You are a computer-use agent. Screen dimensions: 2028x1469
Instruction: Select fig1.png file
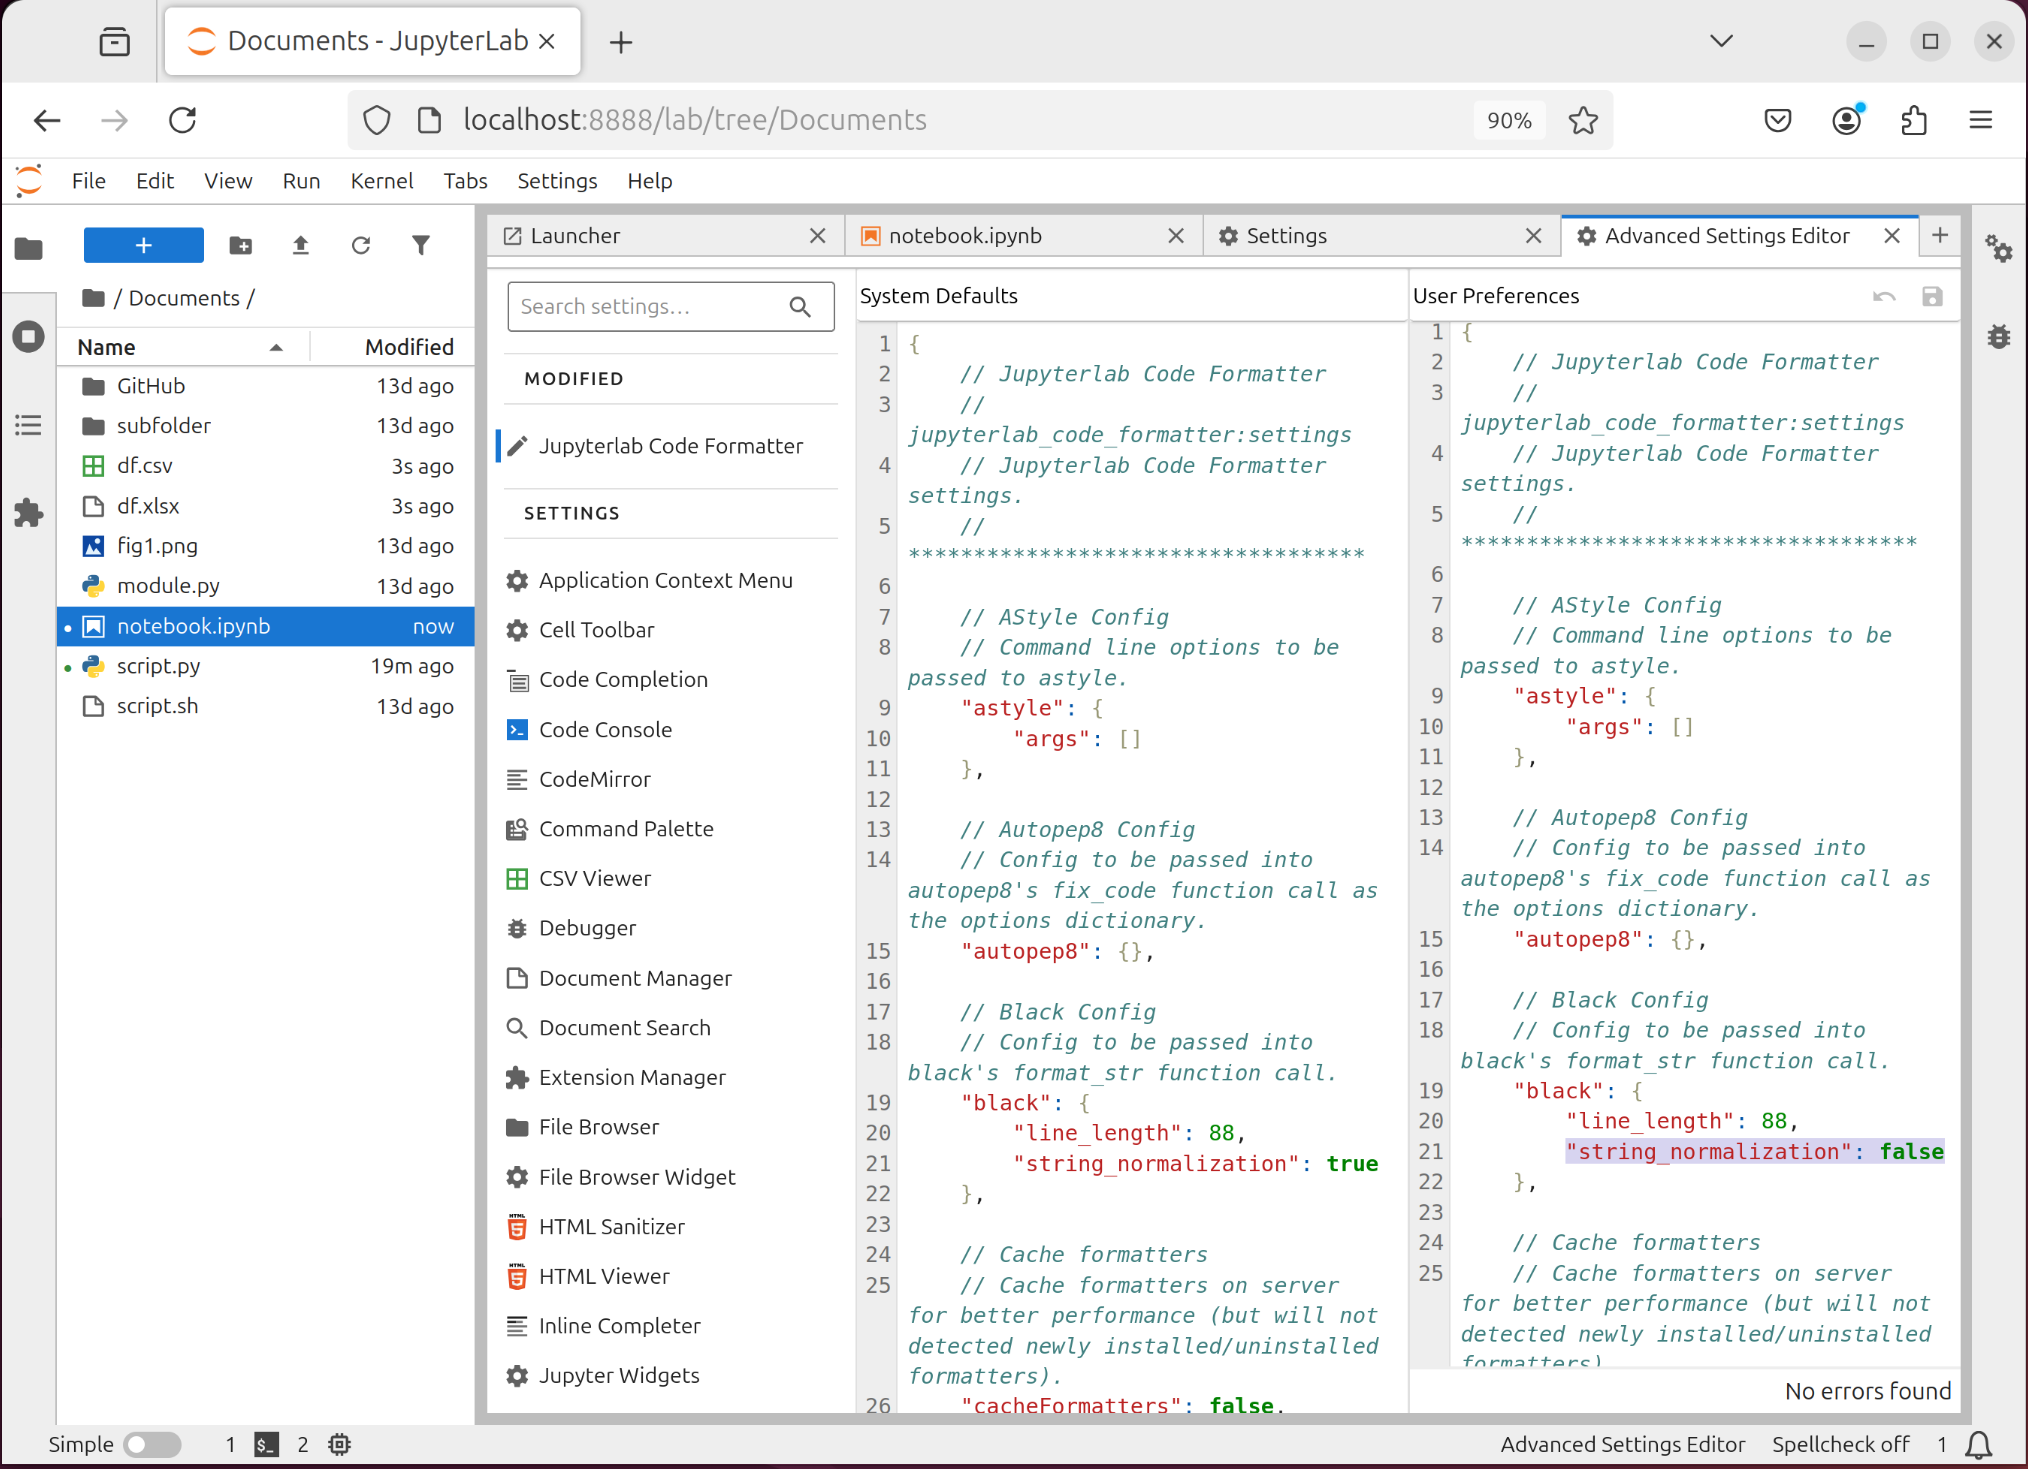266,546
